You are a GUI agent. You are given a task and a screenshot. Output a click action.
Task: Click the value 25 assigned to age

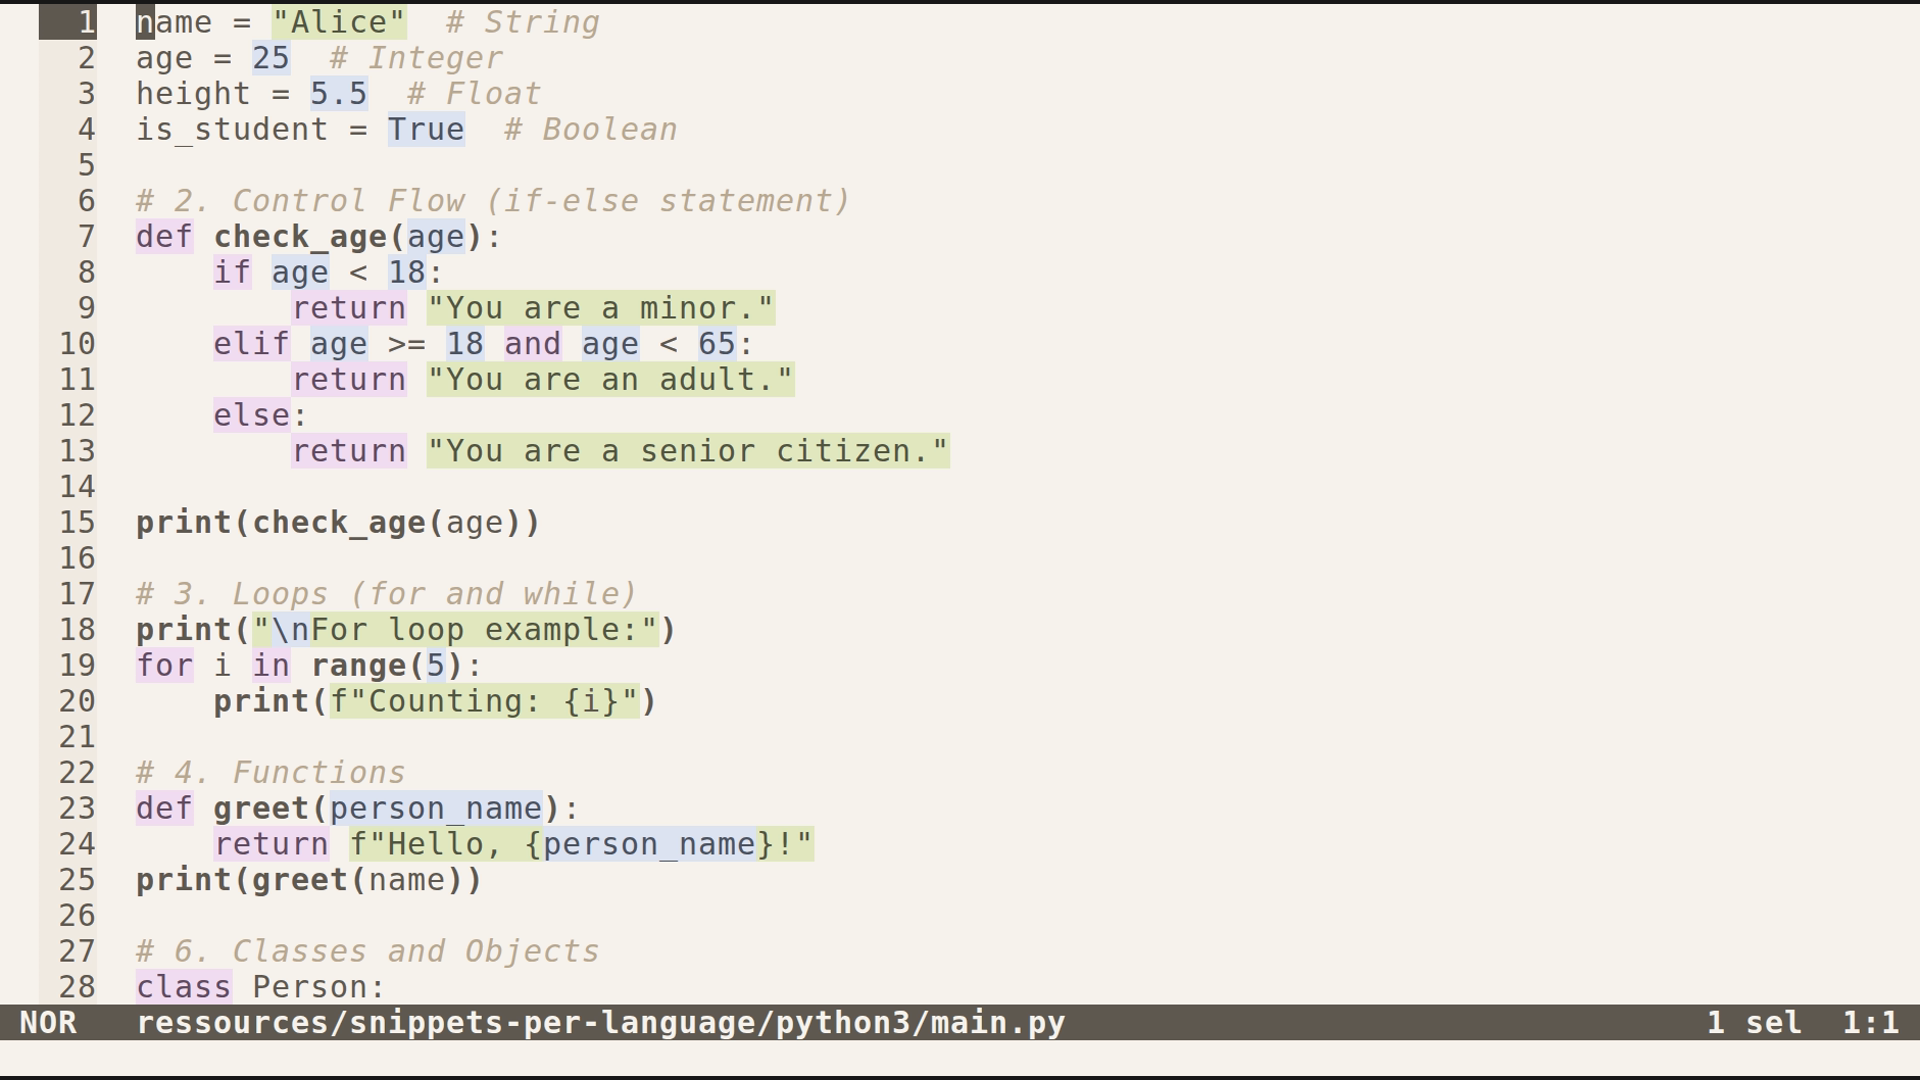[270, 57]
